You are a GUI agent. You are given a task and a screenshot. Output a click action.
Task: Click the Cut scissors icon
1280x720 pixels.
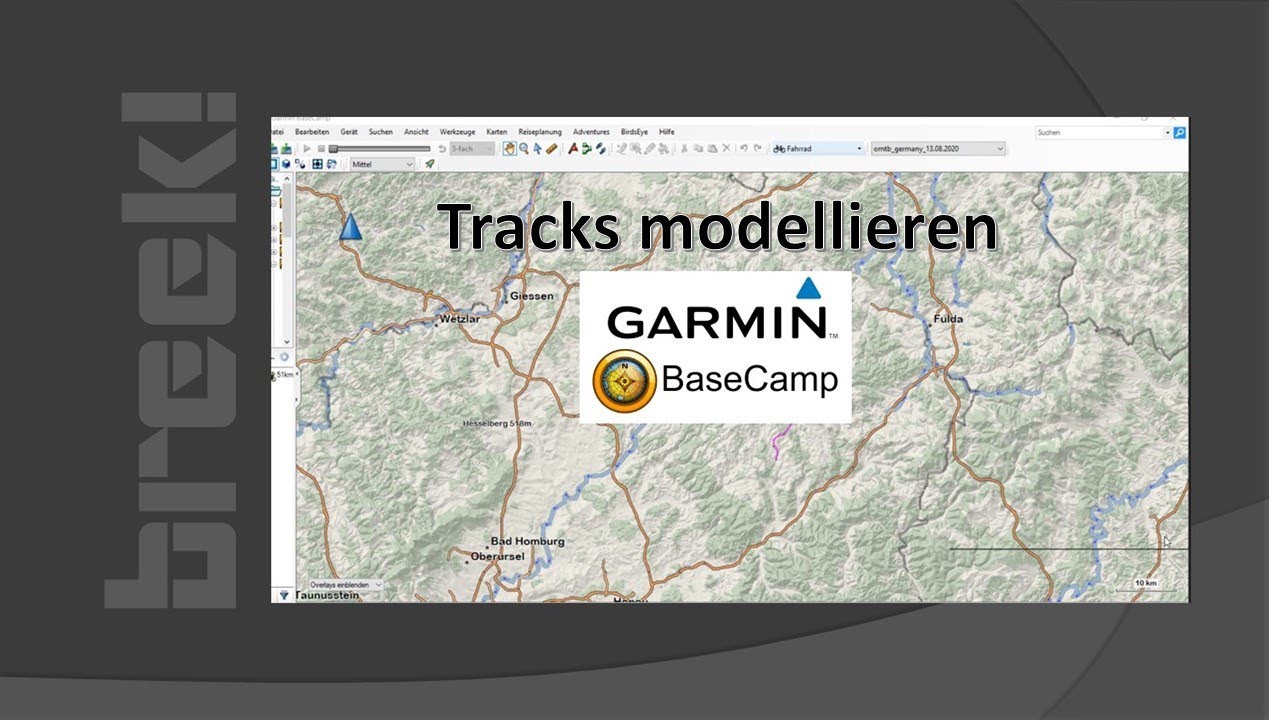[684, 148]
